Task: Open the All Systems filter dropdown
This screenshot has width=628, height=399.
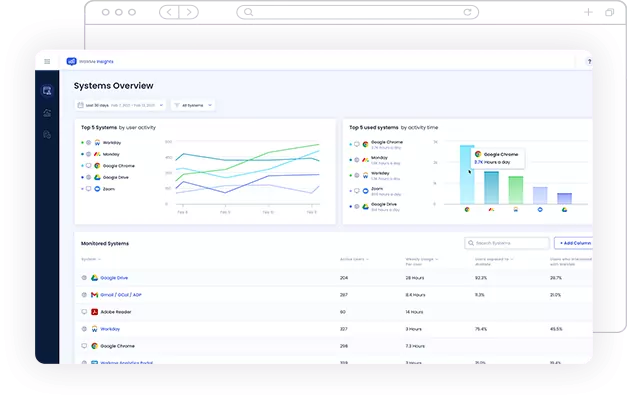Action: coord(193,105)
